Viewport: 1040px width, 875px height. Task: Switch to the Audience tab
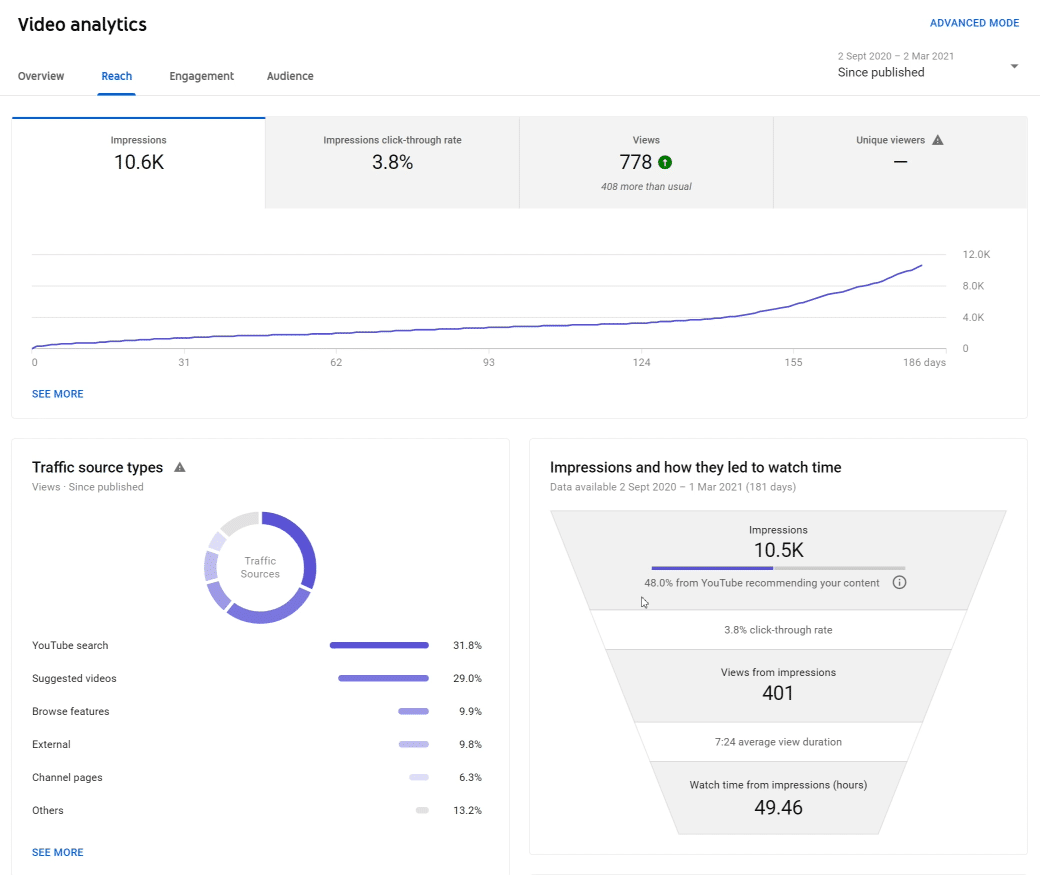point(289,76)
